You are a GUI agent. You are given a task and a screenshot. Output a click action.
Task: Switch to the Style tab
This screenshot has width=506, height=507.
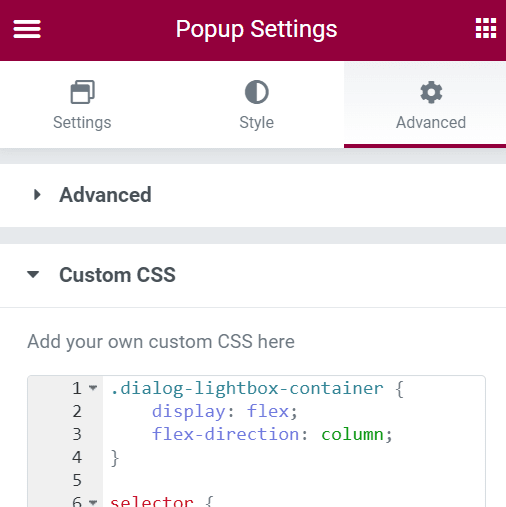point(257,105)
